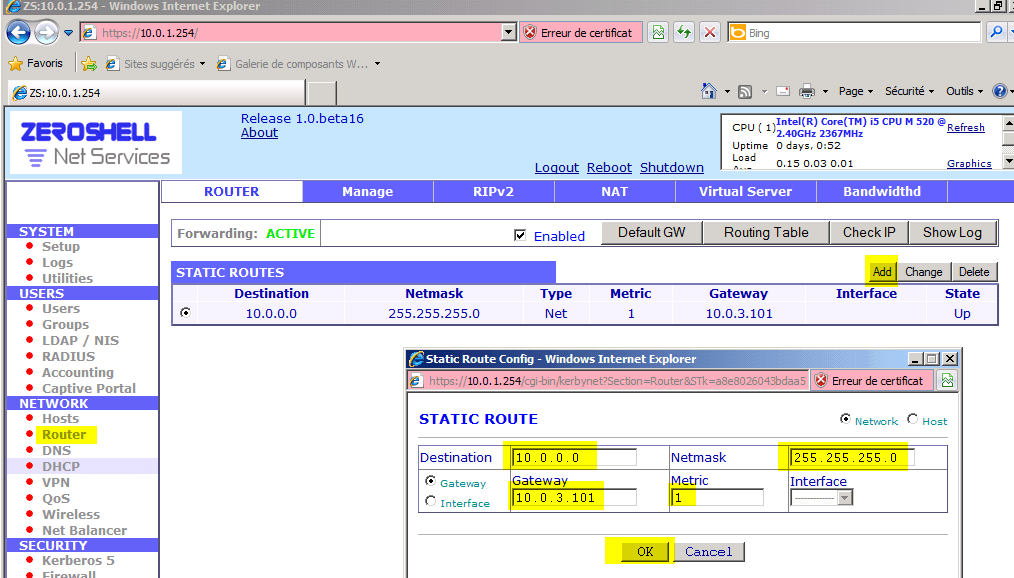
Task: Click the add to favorites bar star icon
Action: point(89,63)
